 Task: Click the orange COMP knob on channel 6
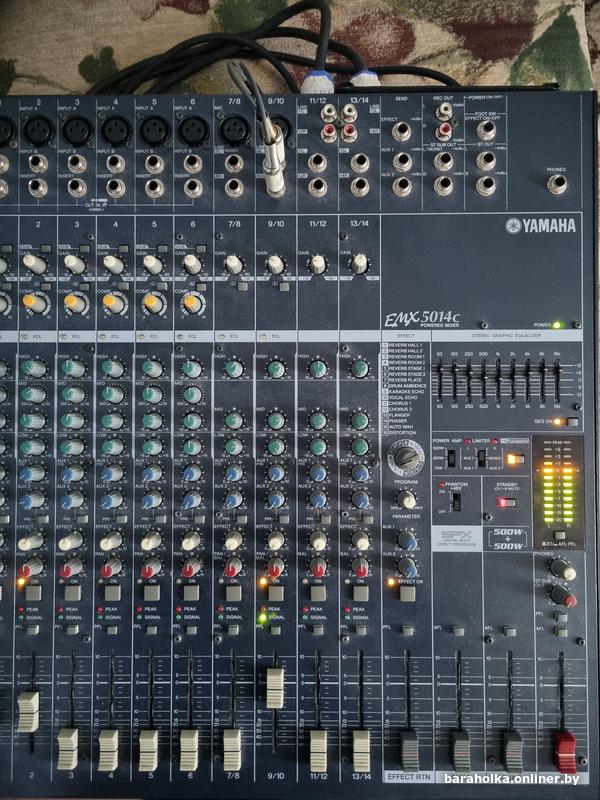click(192, 304)
